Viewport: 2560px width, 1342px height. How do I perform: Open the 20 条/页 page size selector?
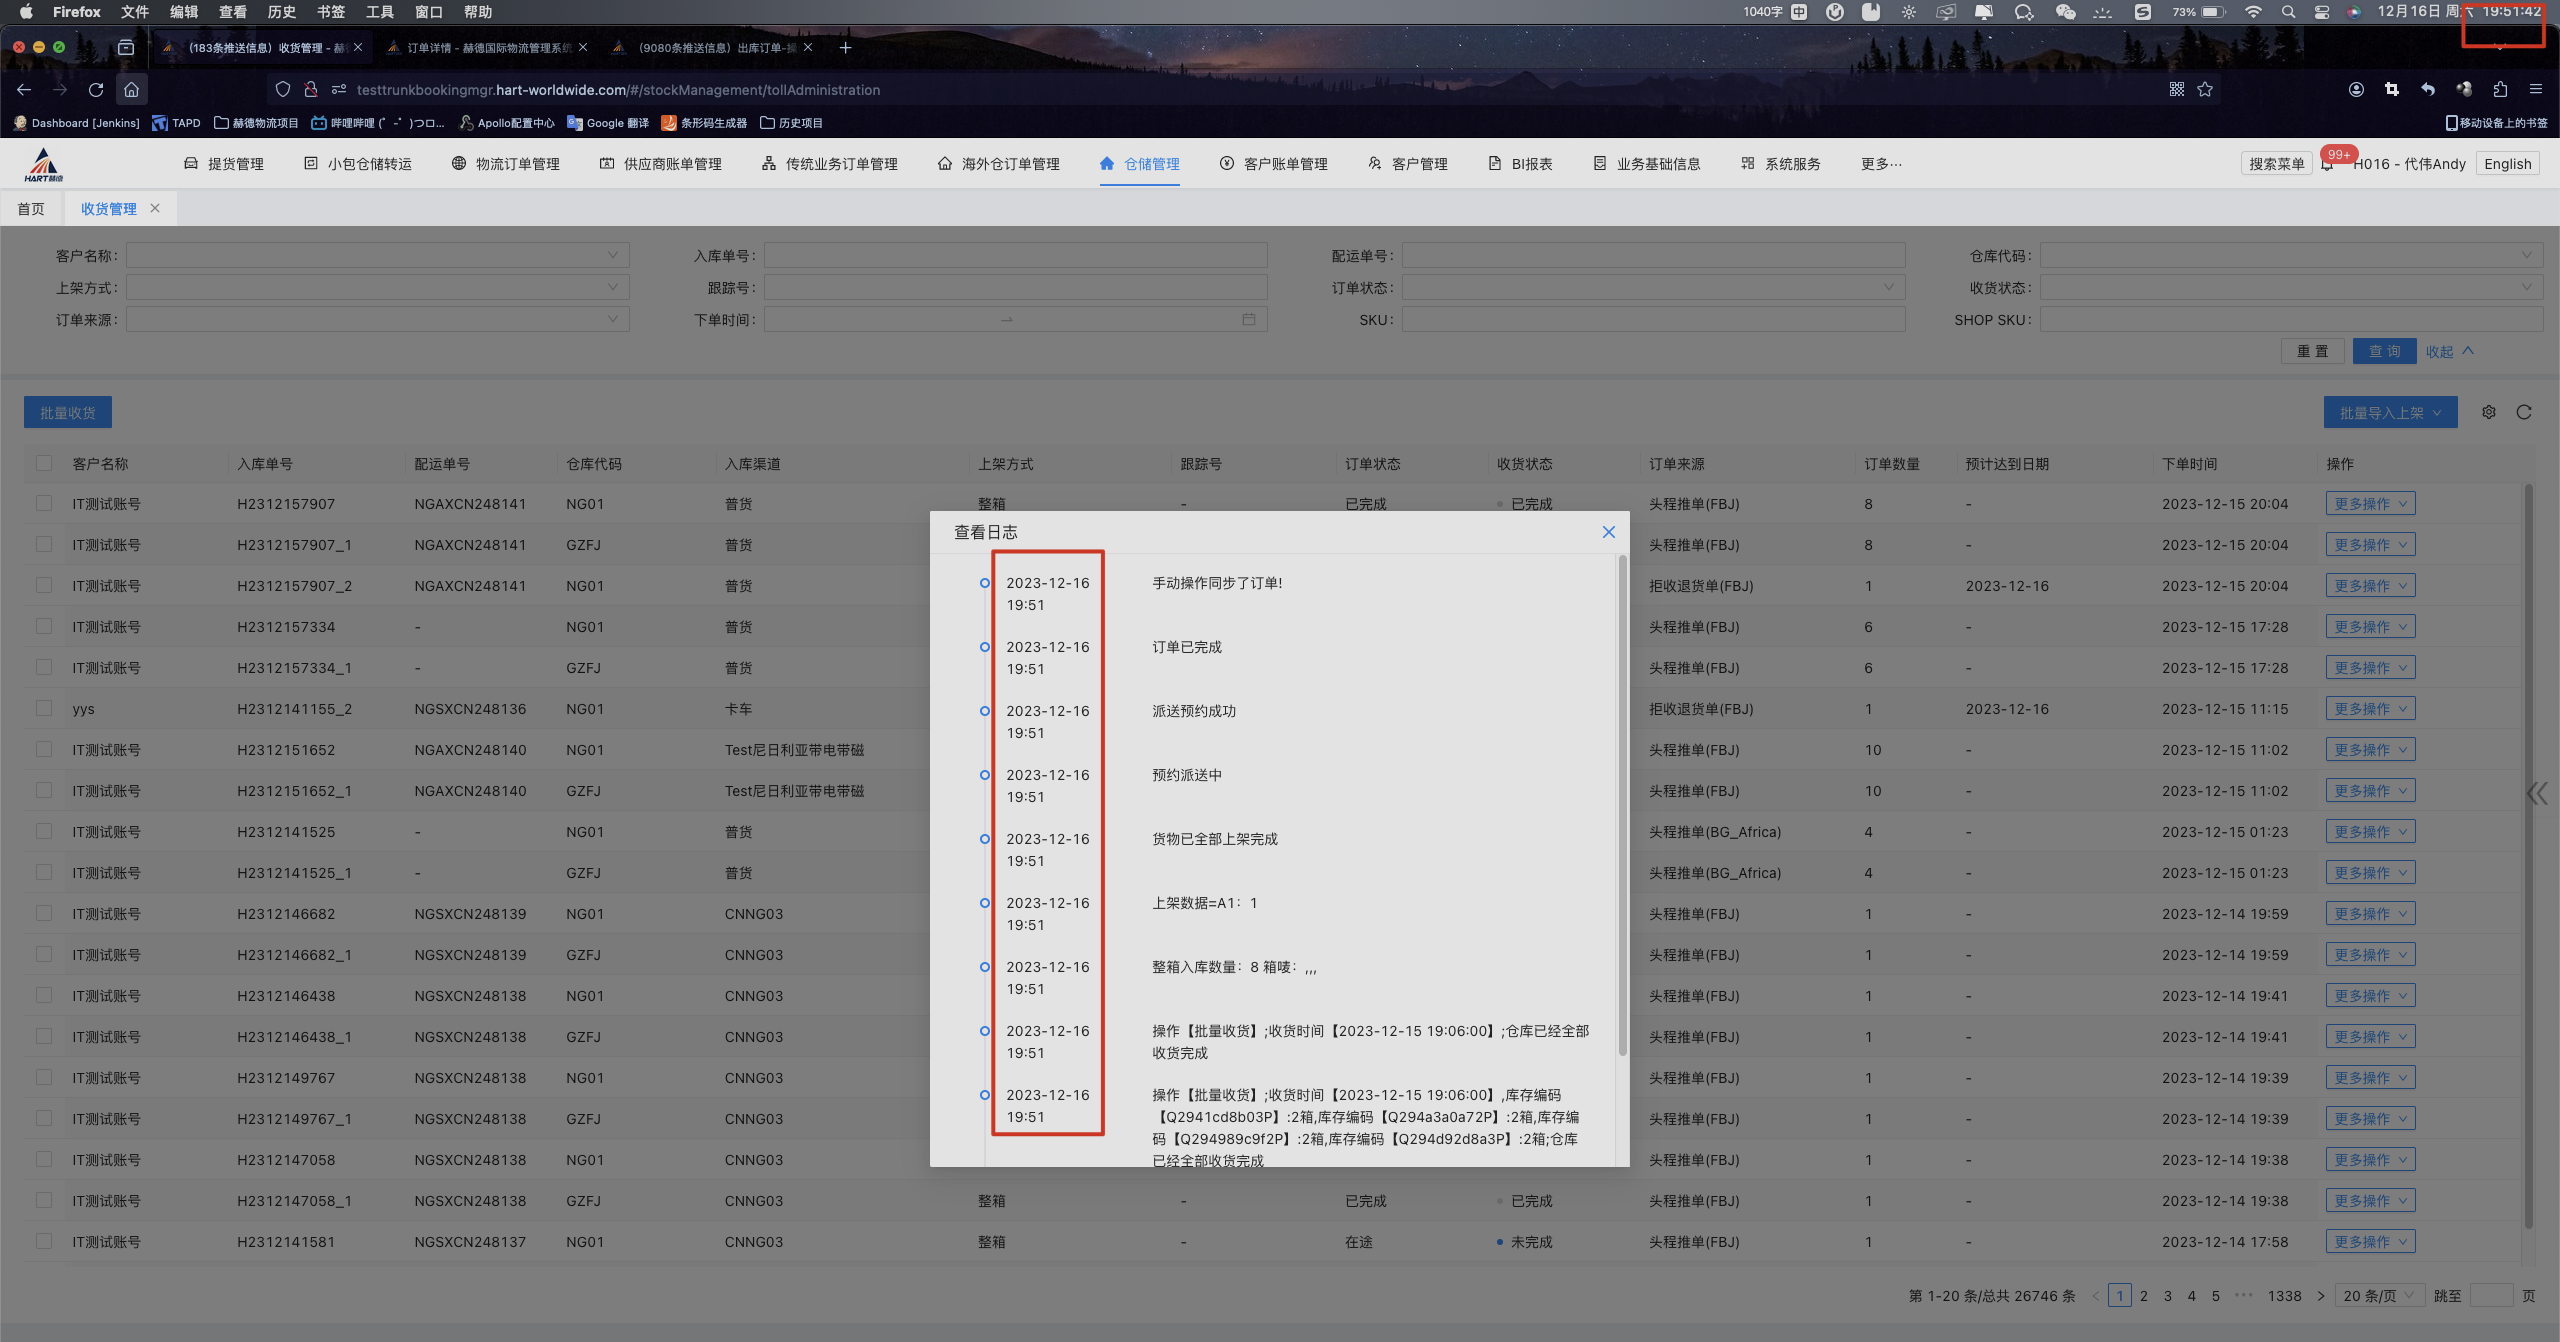[x=2378, y=1296]
